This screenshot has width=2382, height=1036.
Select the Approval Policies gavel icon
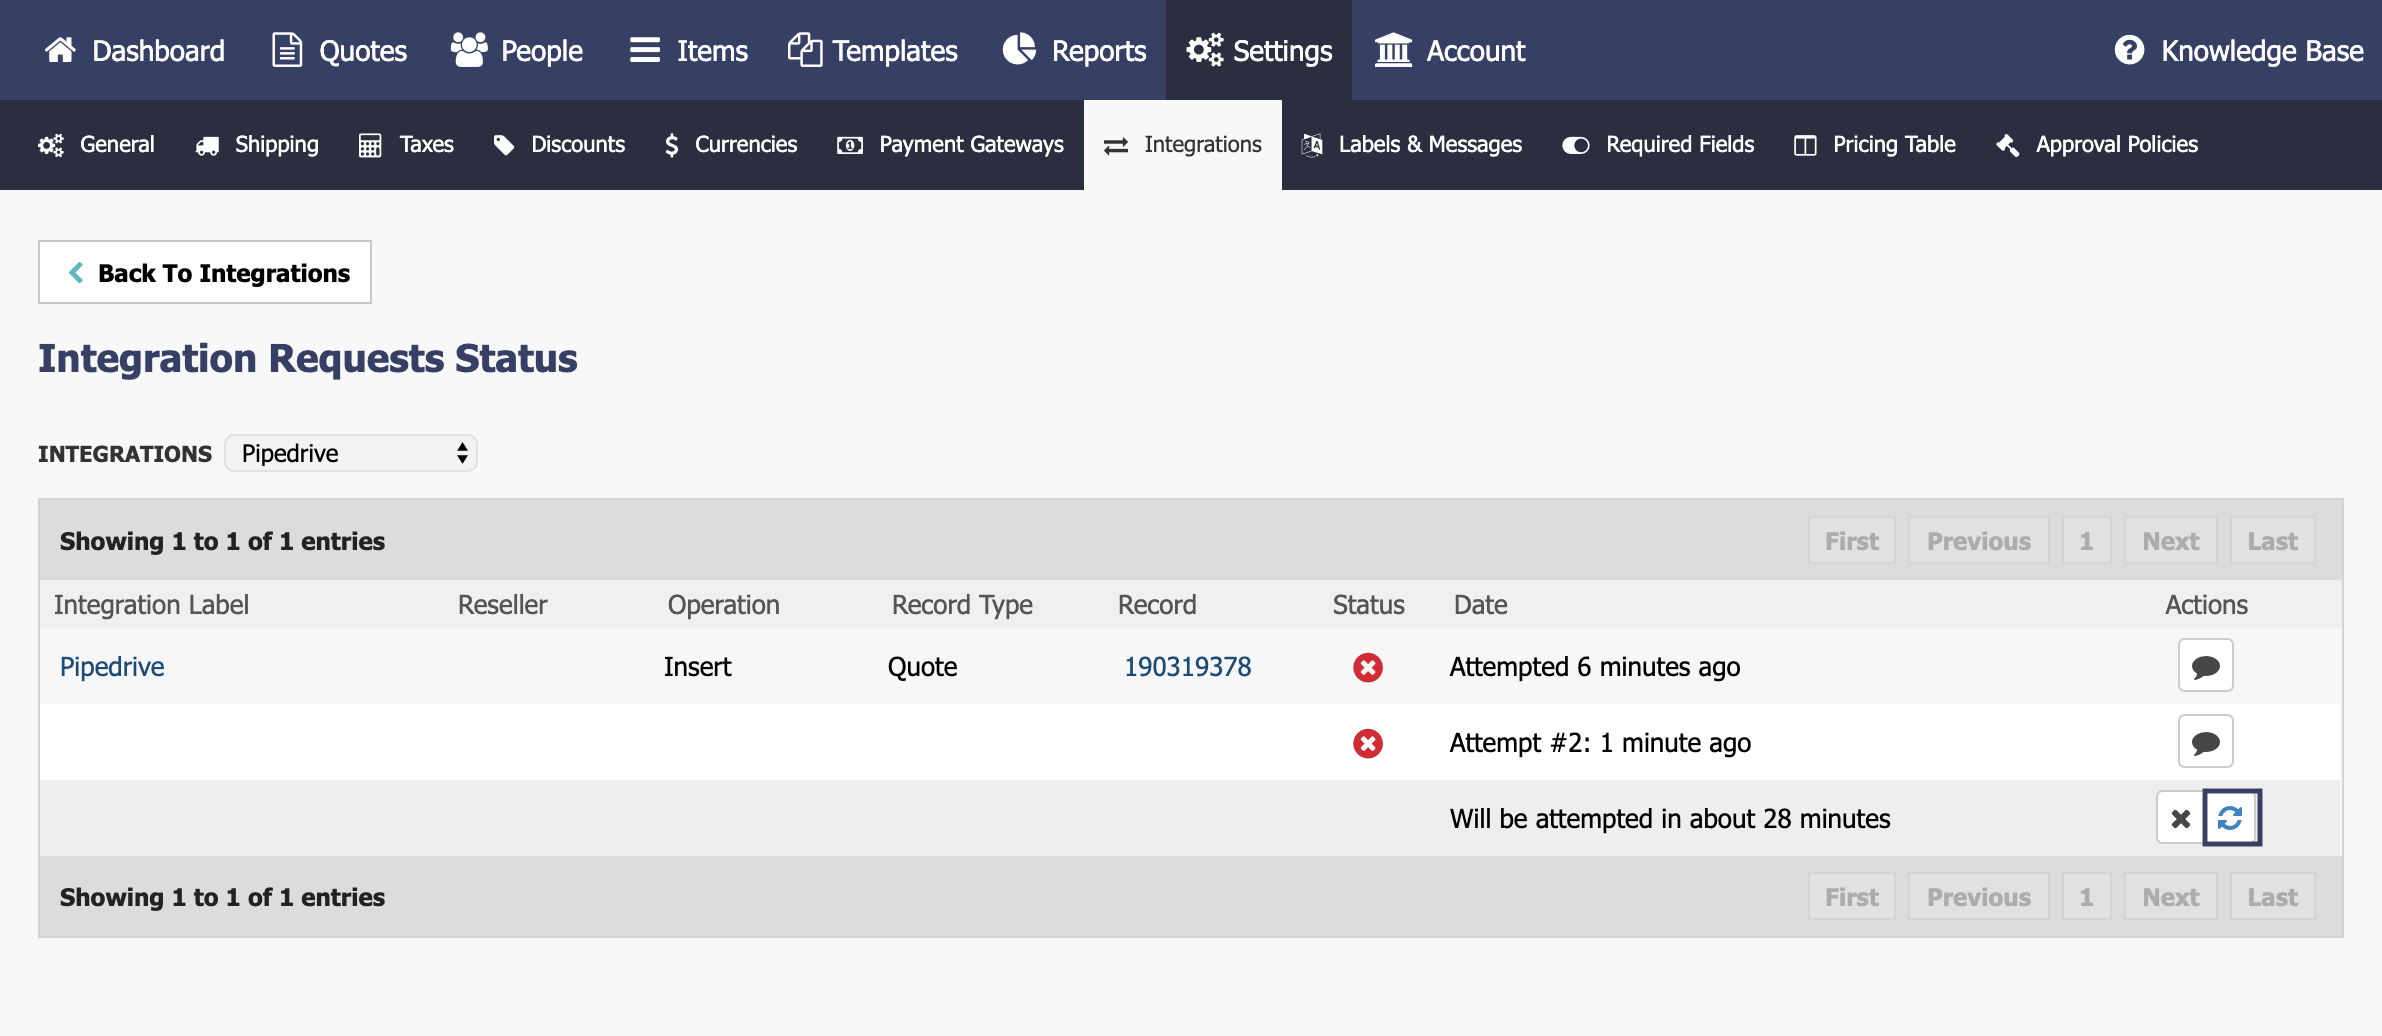(x=2008, y=146)
